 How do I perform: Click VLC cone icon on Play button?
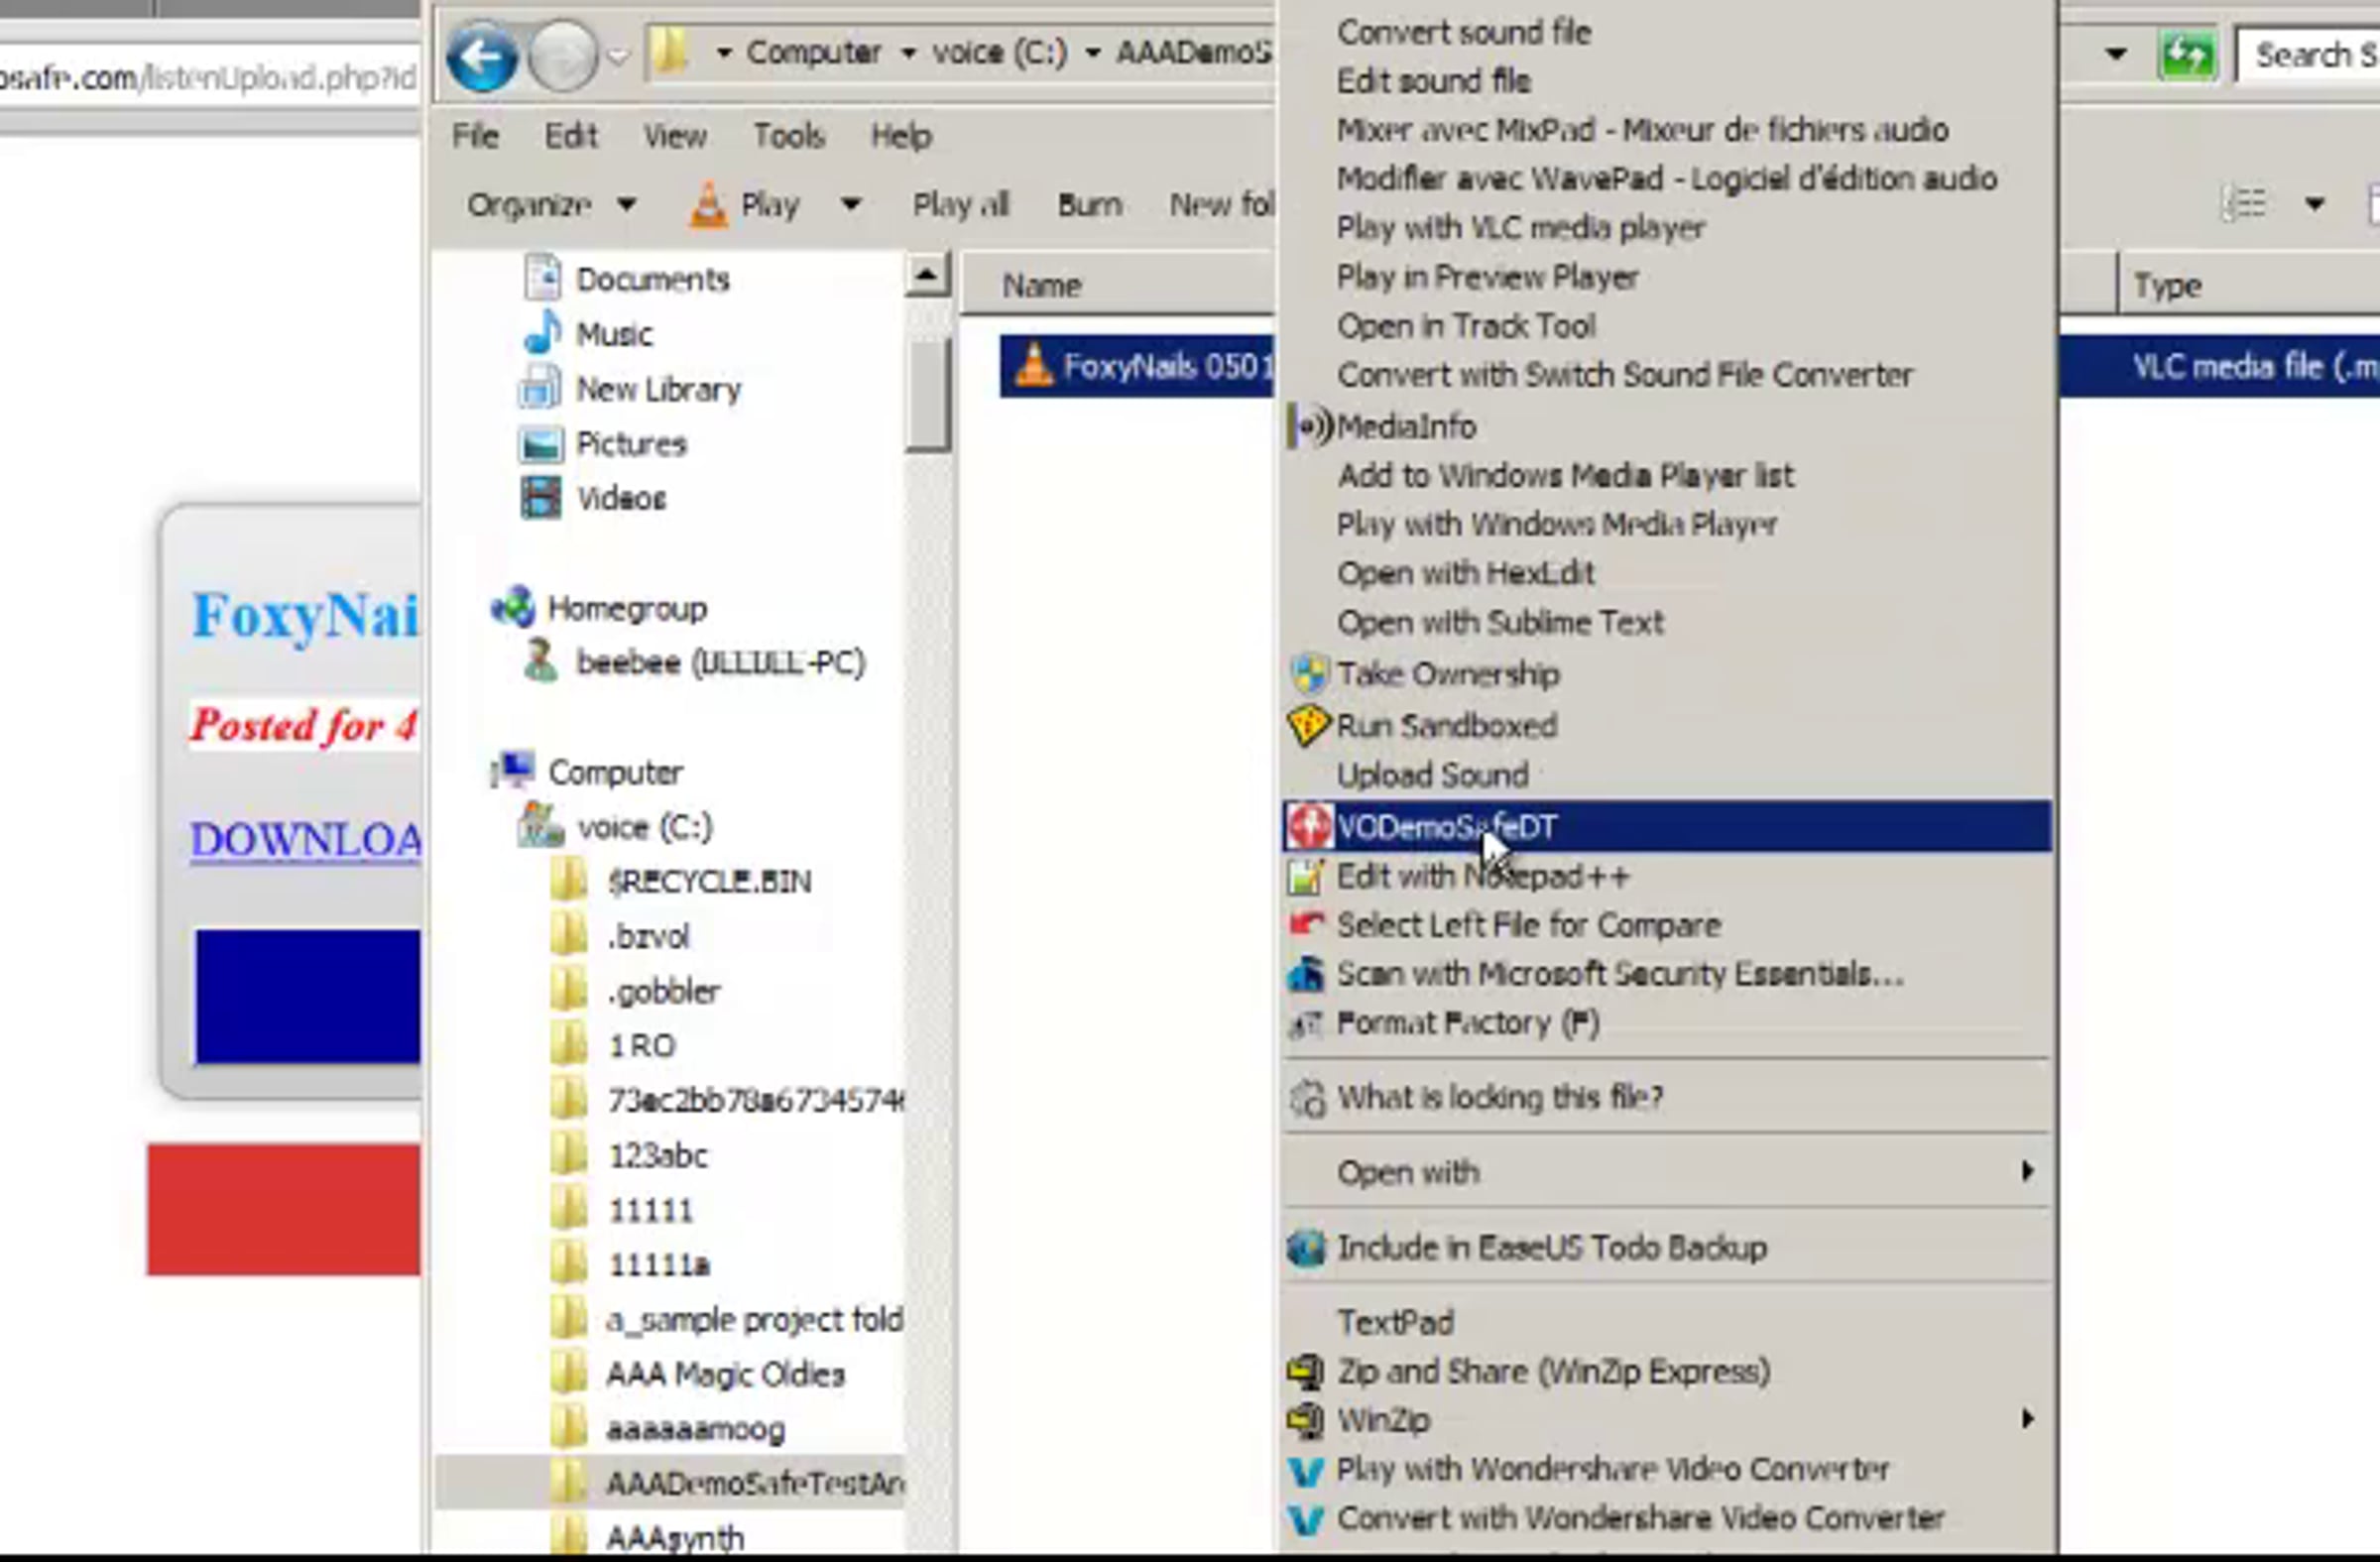pos(708,205)
